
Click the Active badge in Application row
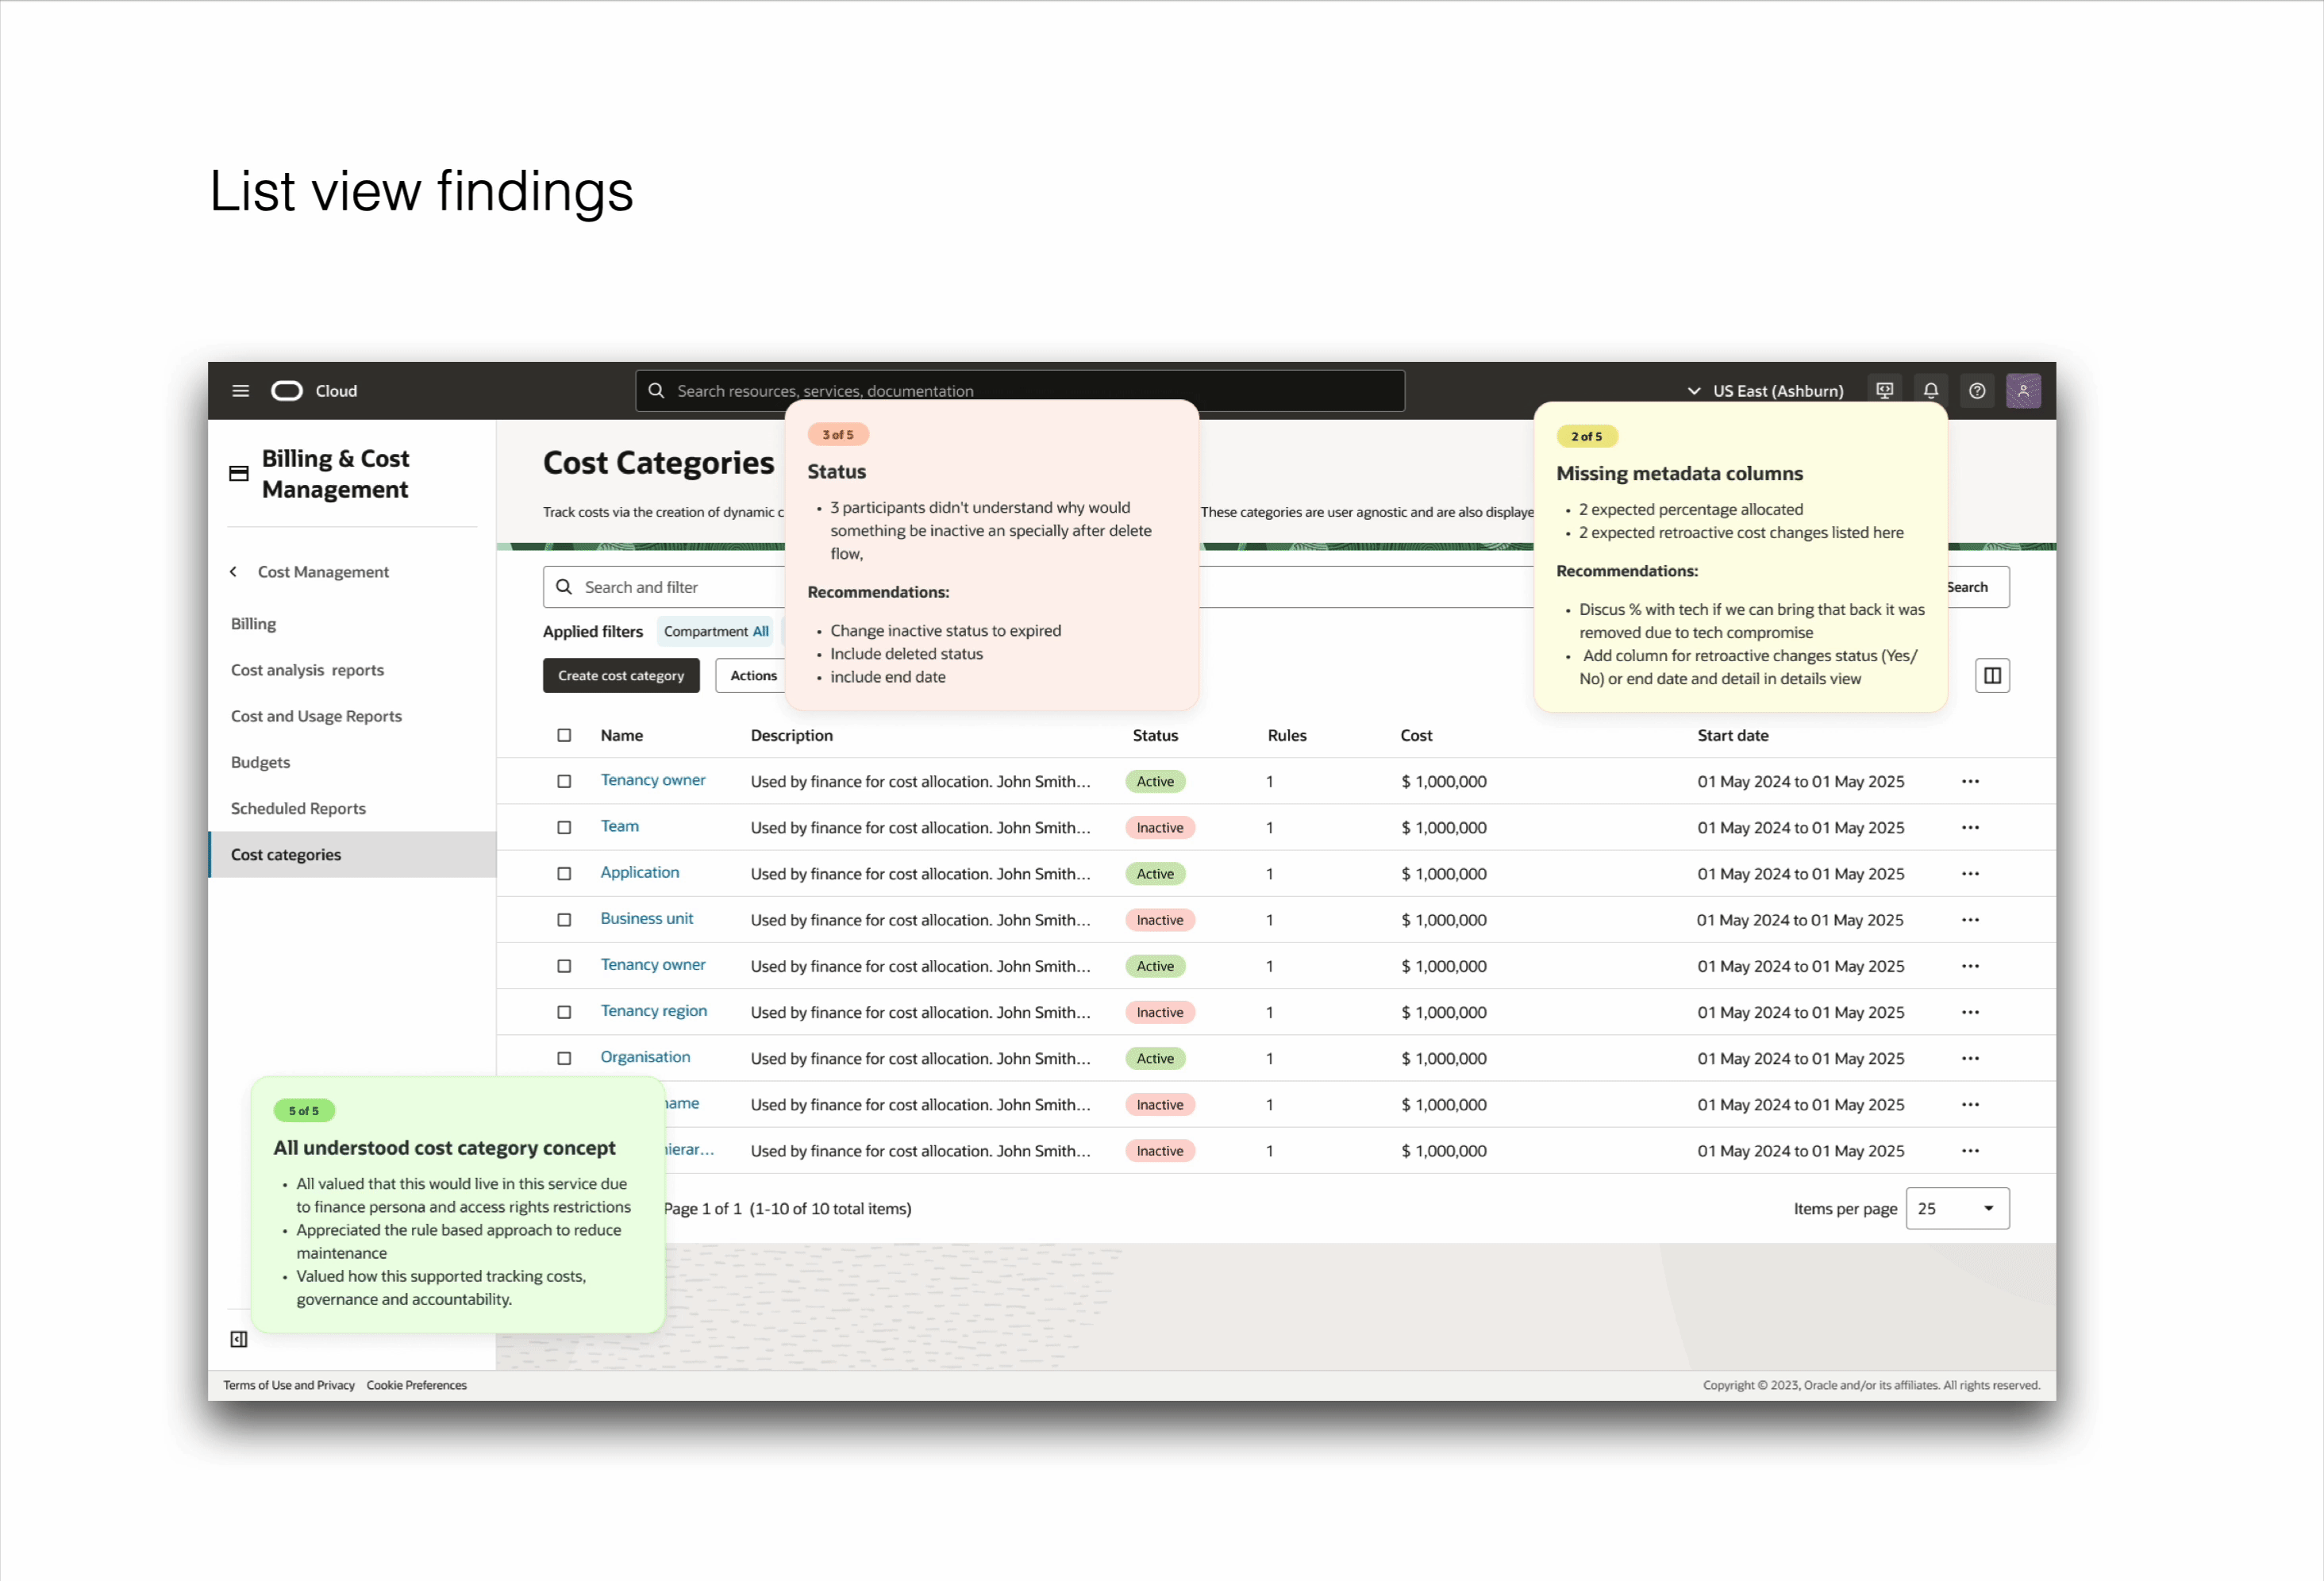pyautogui.click(x=1155, y=874)
